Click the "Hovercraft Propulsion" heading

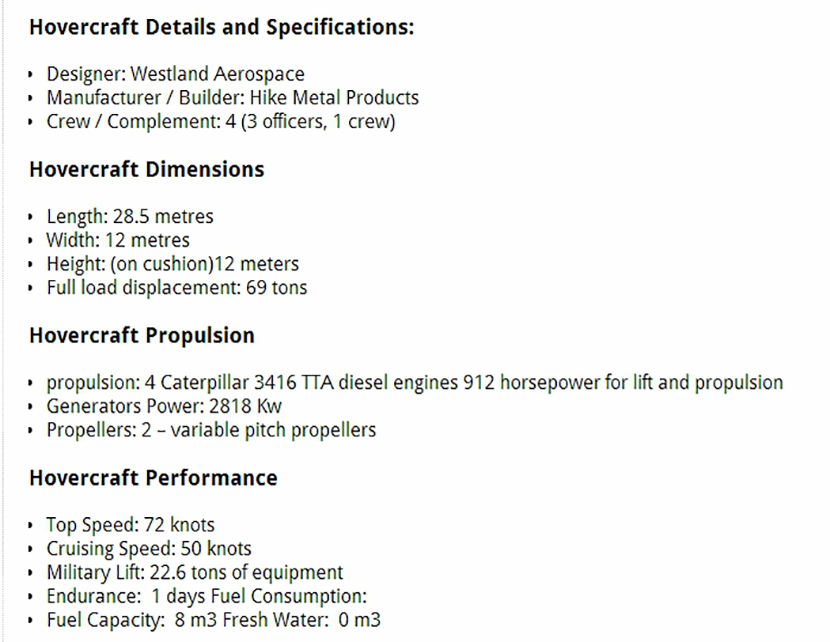click(142, 335)
